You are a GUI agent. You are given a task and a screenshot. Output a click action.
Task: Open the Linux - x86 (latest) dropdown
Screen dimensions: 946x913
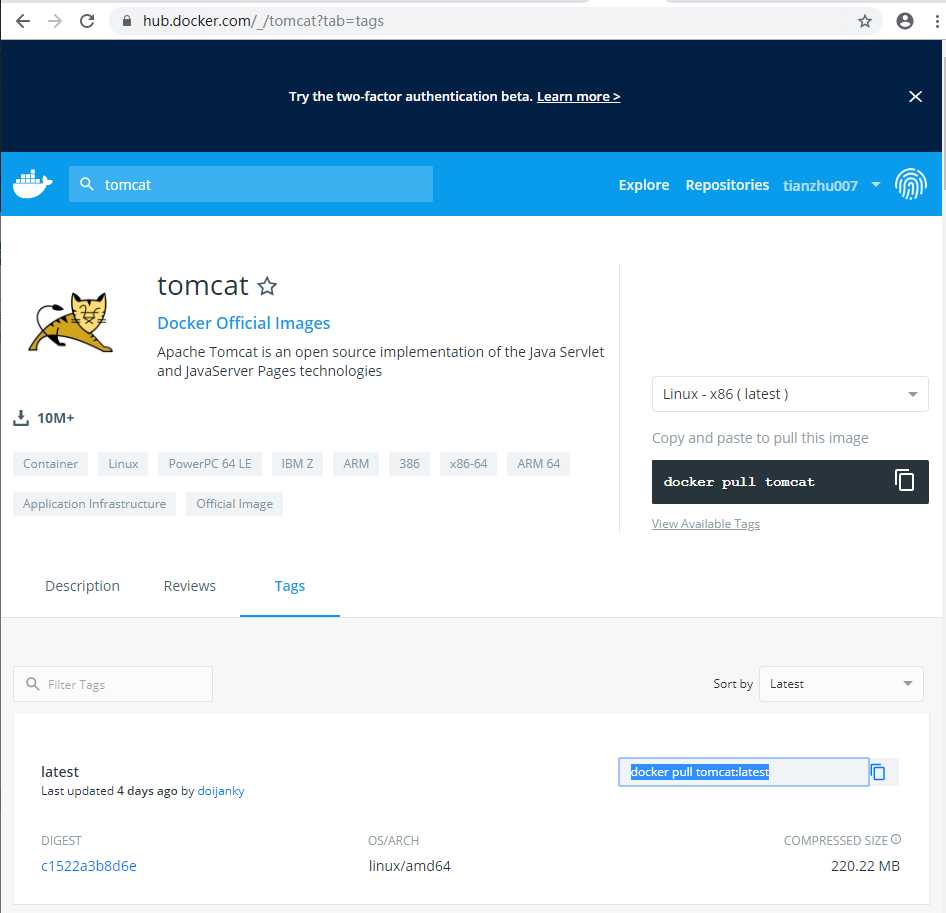[790, 394]
